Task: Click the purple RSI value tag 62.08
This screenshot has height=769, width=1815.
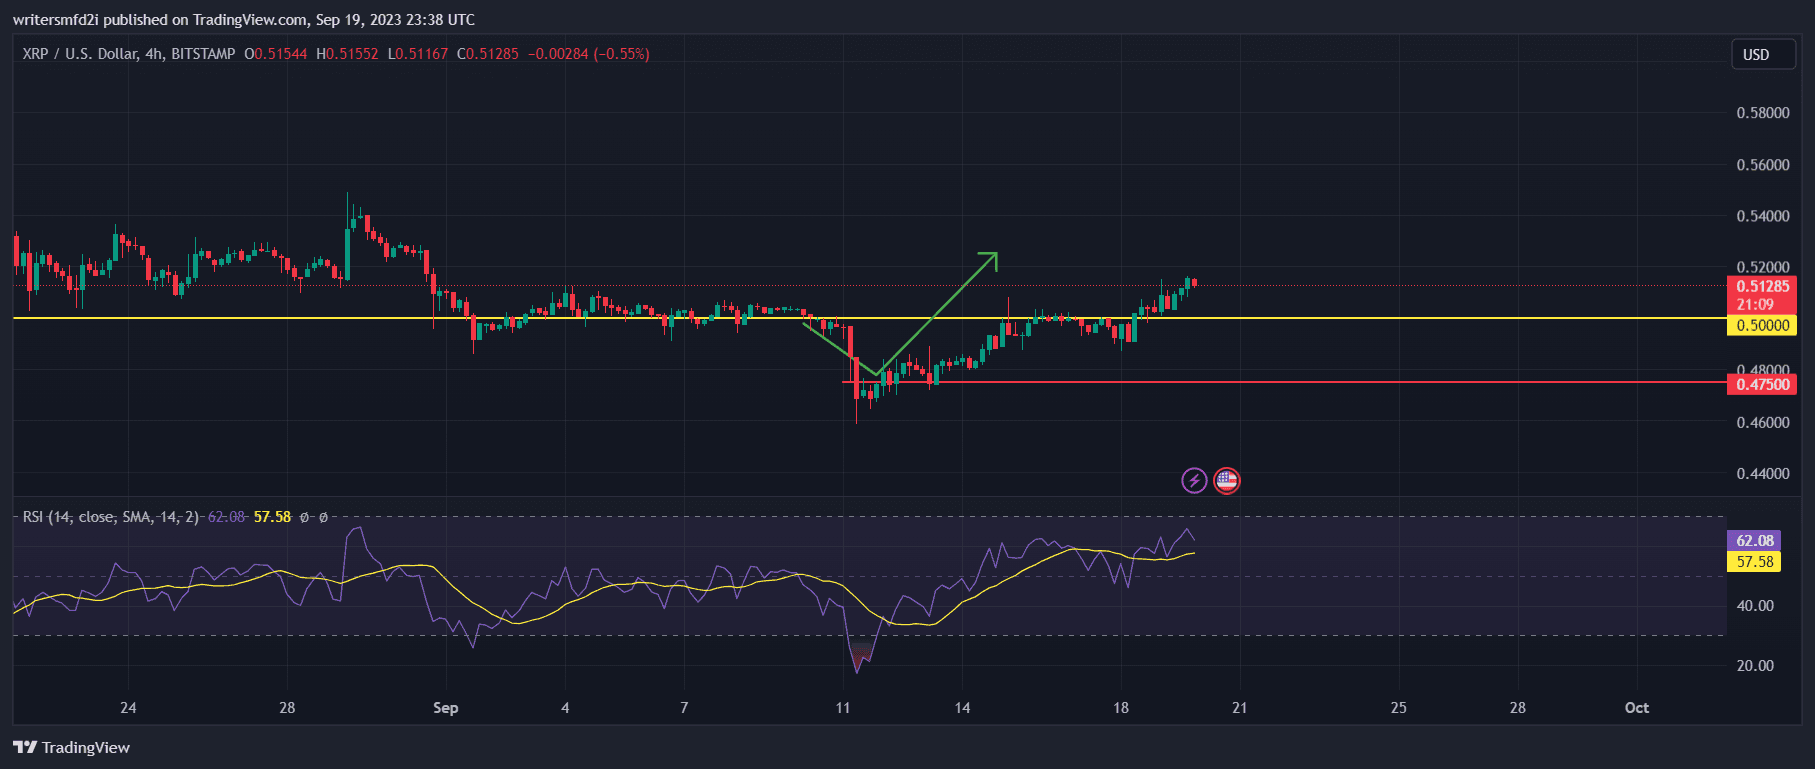Action: click(x=1754, y=540)
